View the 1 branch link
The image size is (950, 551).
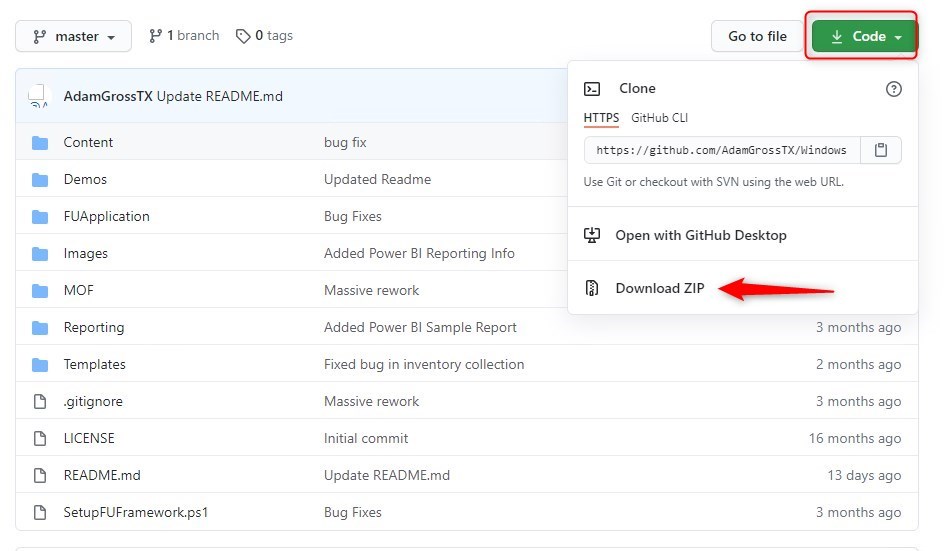(x=184, y=36)
